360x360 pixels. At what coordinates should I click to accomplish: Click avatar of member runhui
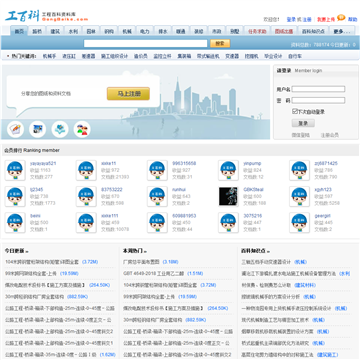pyautogui.click(x=157, y=196)
